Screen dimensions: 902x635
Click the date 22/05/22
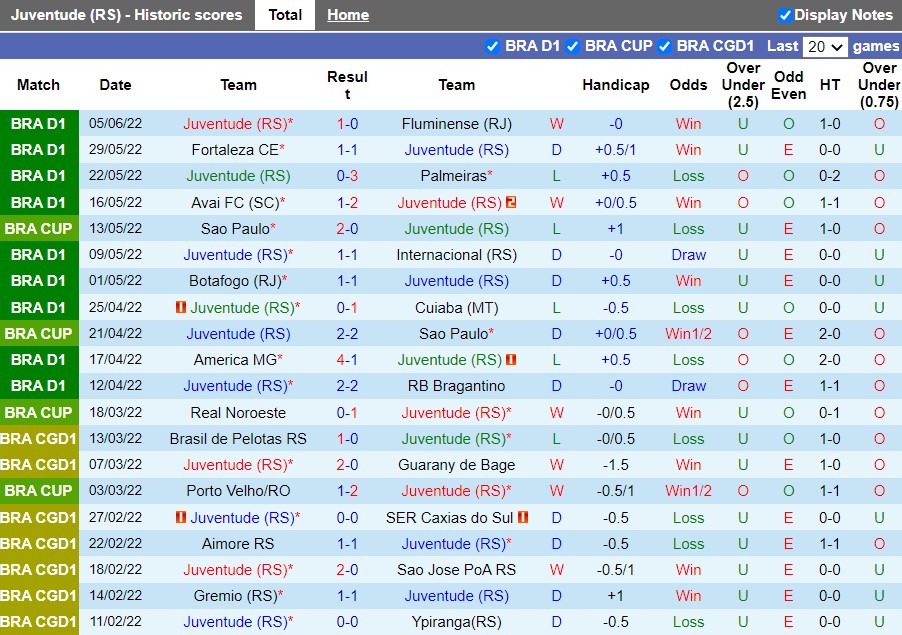click(x=115, y=175)
